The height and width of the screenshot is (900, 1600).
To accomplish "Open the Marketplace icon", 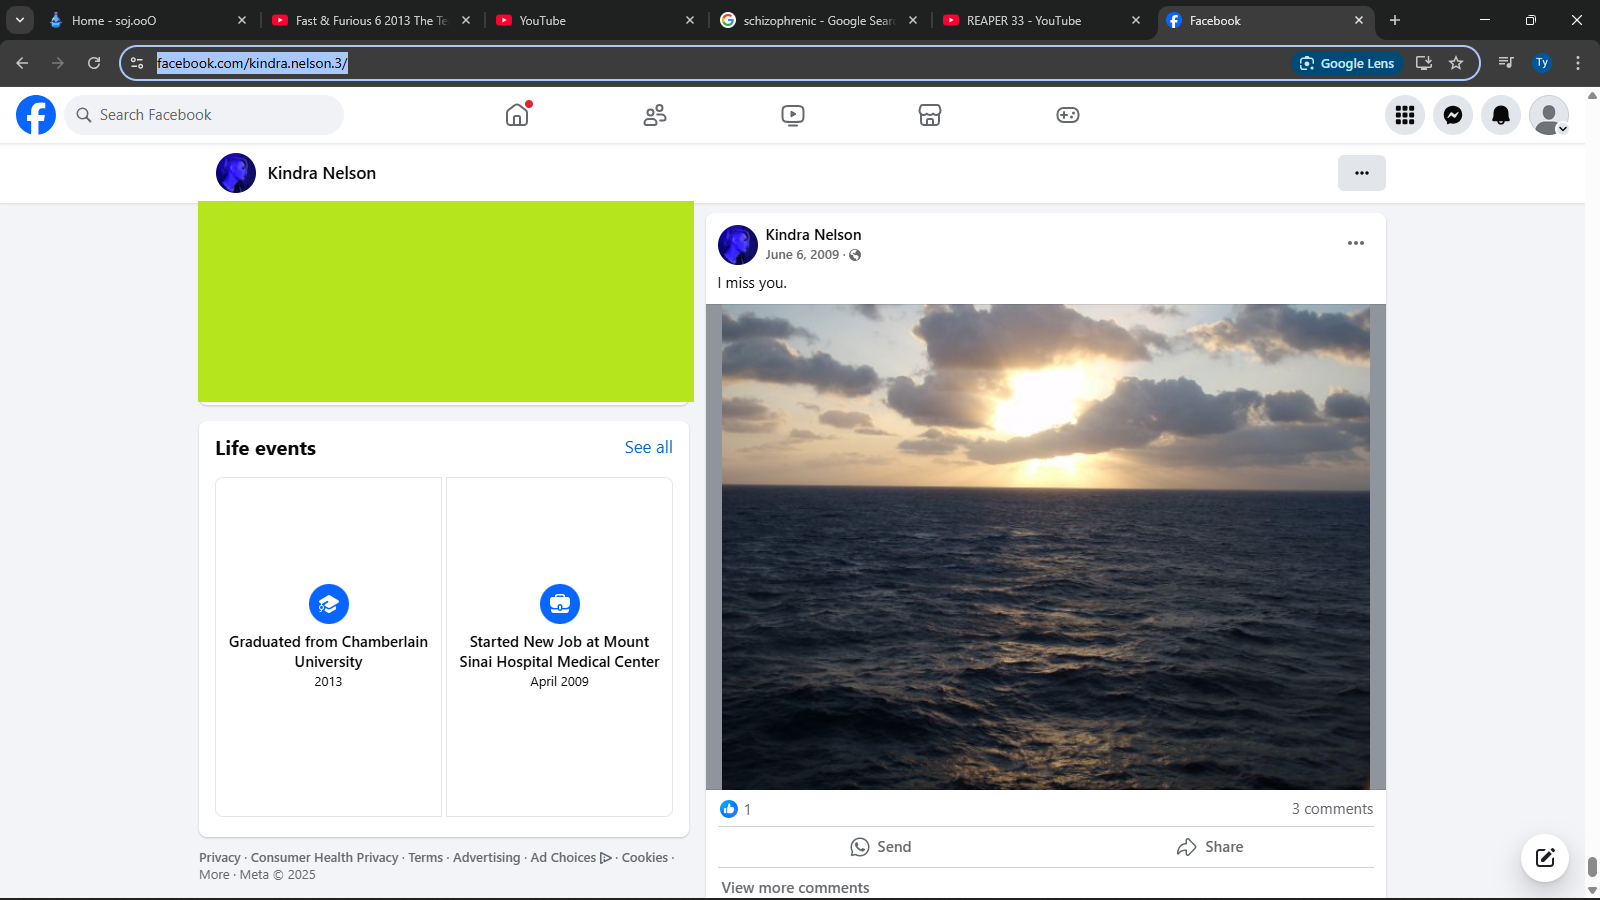I will pos(930,115).
